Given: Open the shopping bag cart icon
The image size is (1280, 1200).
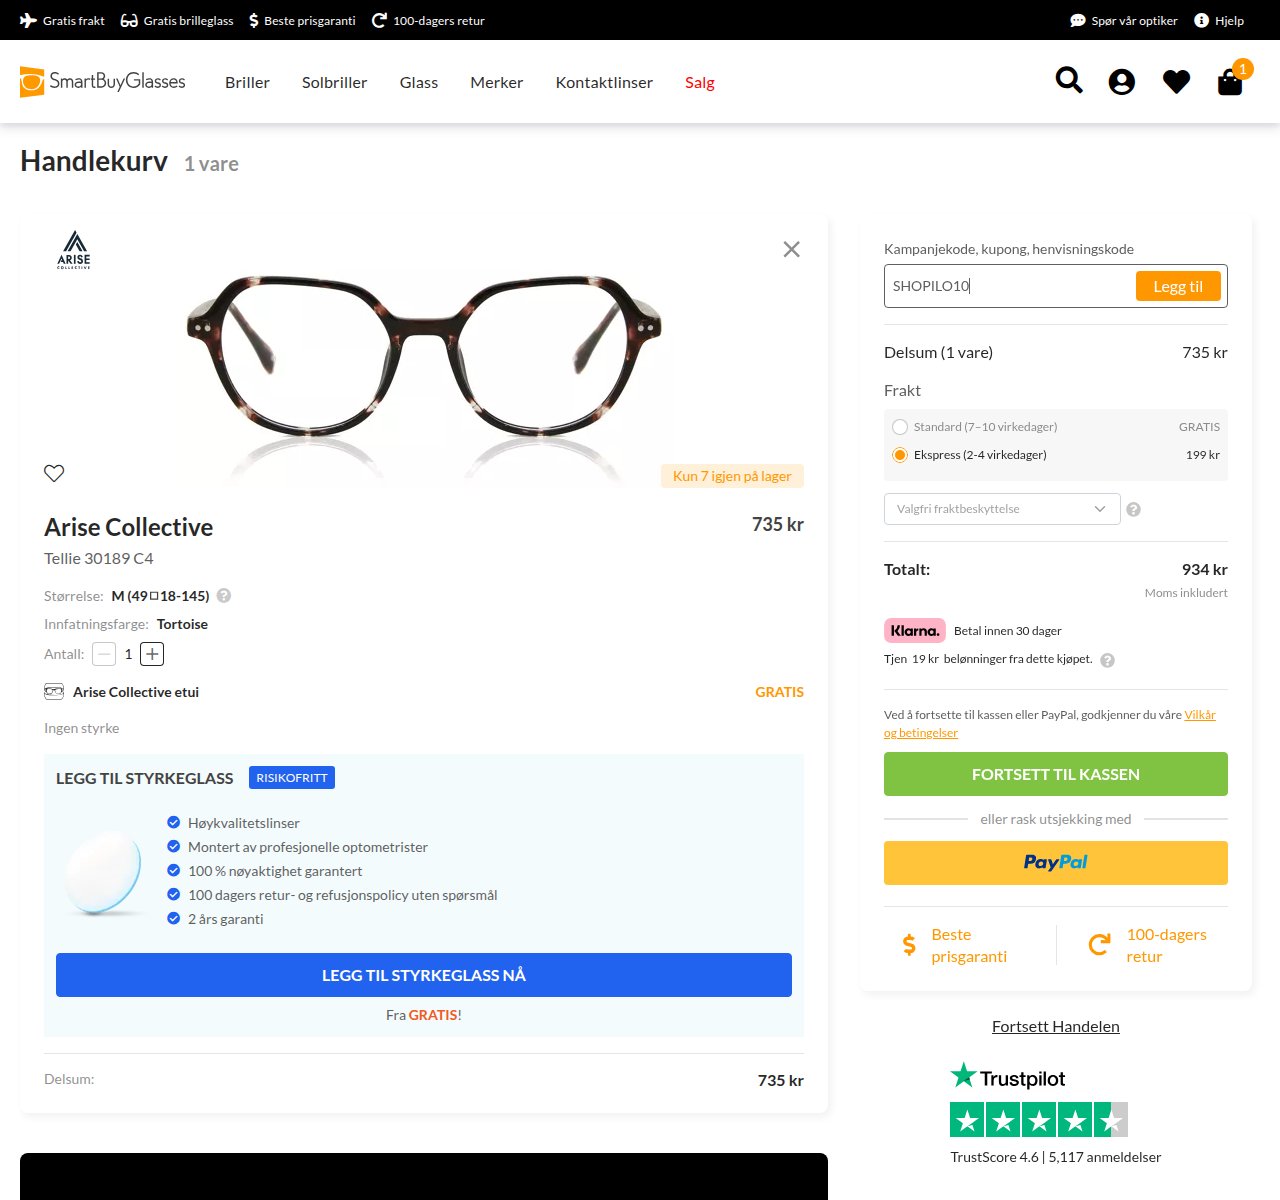Looking at the screenshot, I should [1230, 82].
